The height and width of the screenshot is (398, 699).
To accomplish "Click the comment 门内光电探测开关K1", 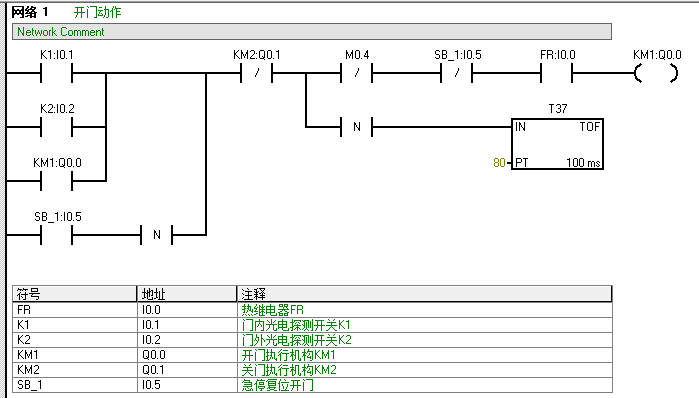I will tap(296, 325).
